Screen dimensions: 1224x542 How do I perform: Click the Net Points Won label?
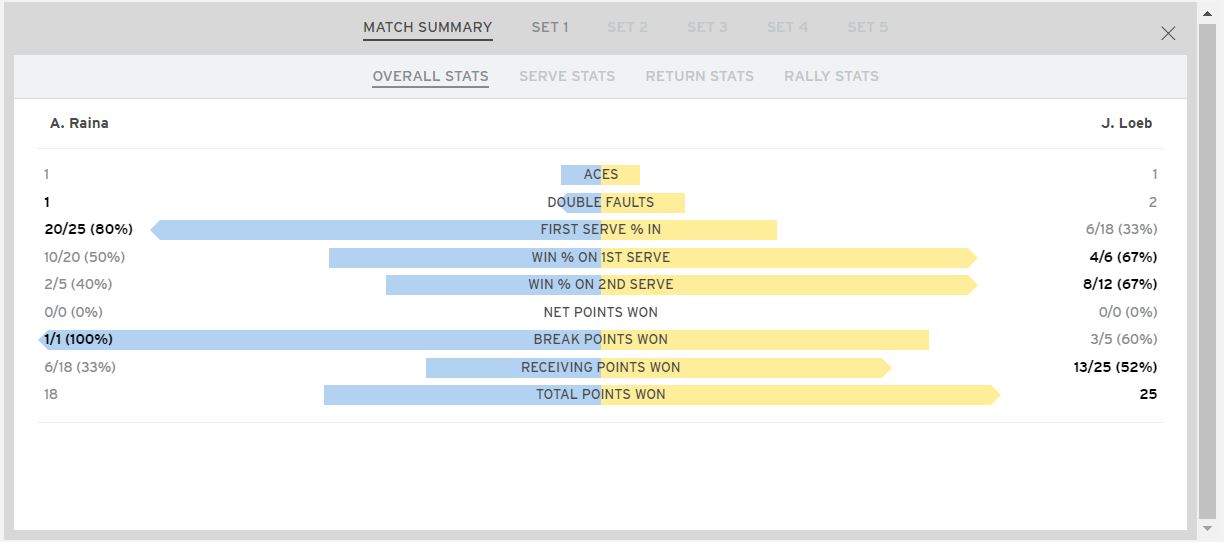point(600,312)
